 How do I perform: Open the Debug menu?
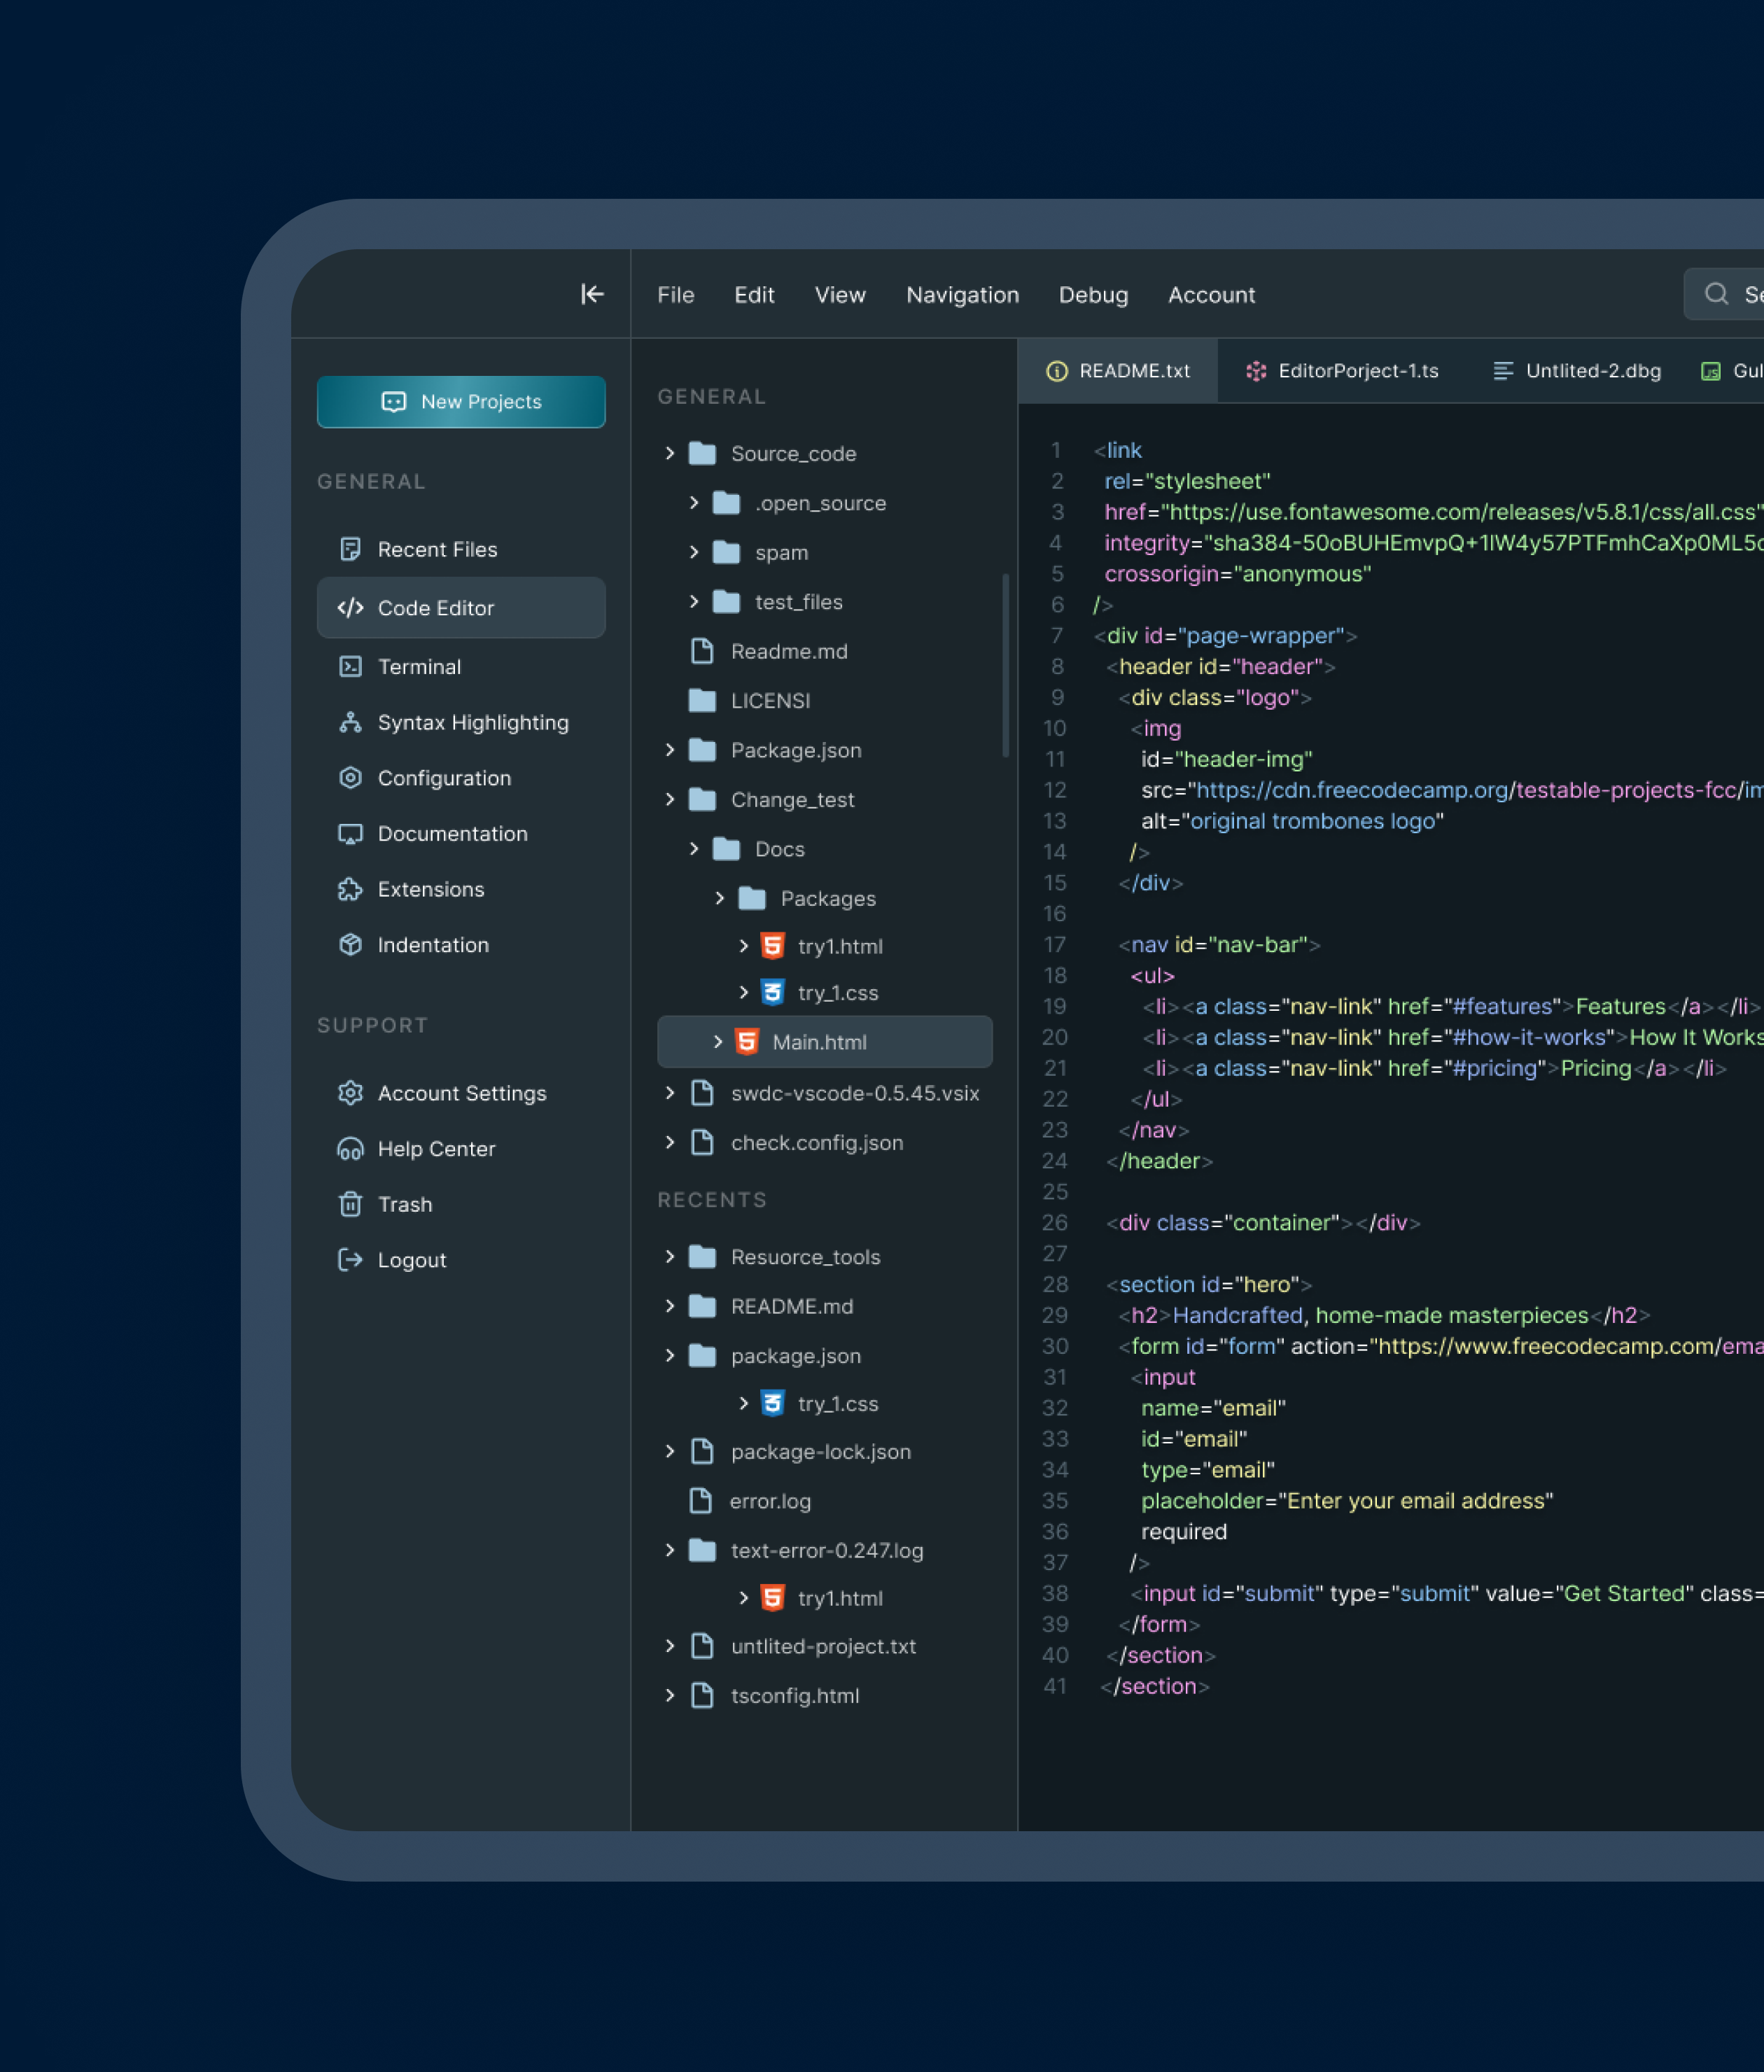click(x=1093, y=295)
